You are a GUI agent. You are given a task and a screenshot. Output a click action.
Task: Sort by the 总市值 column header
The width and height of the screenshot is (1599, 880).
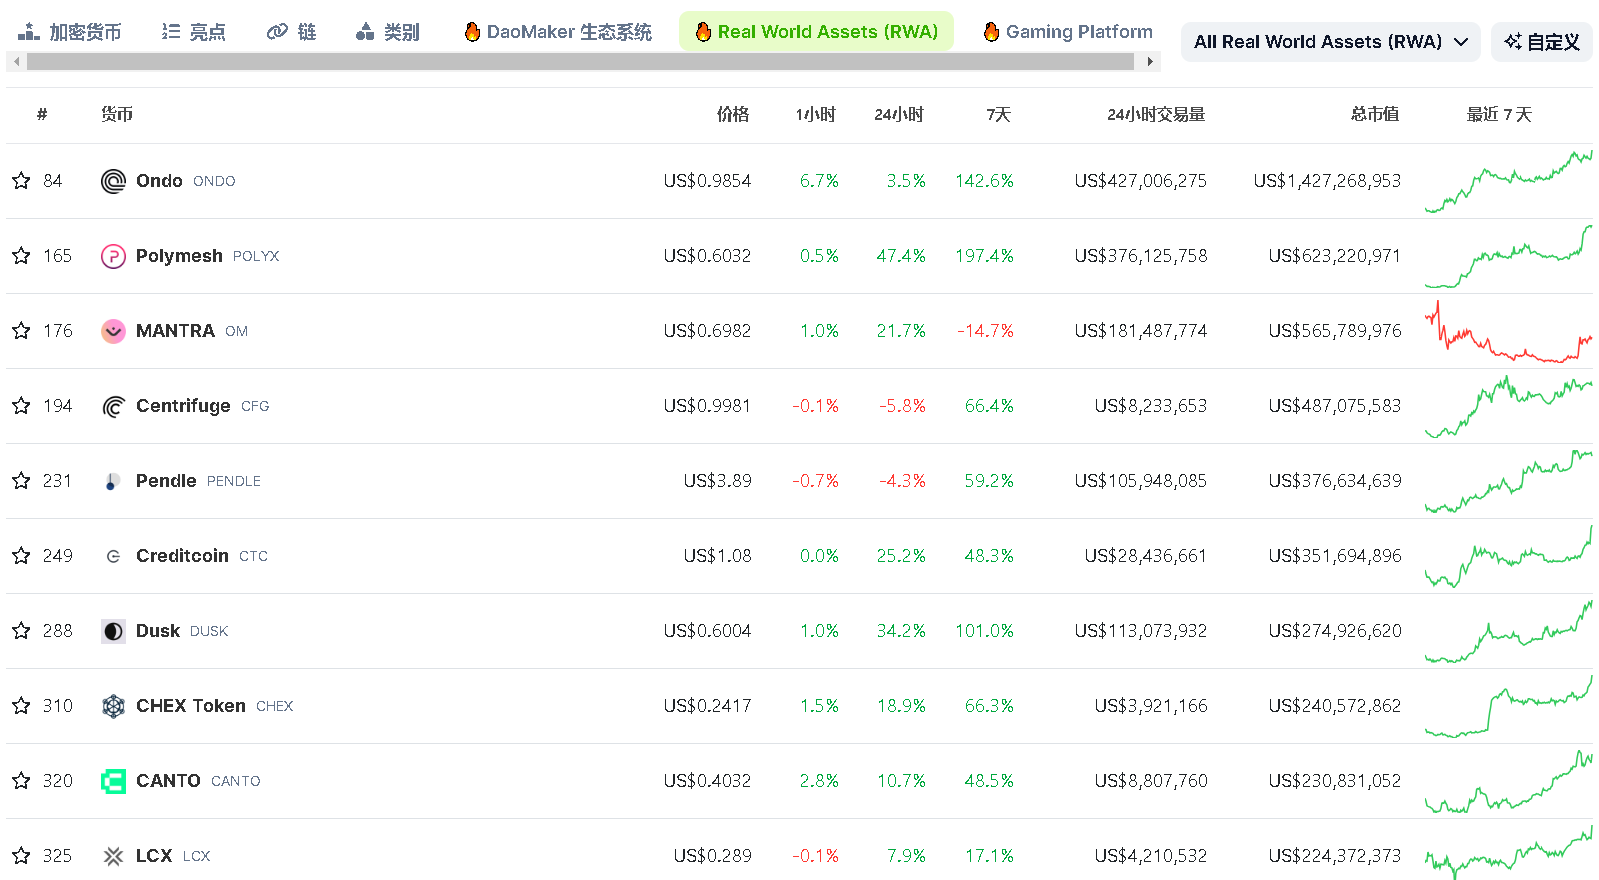tap(1374, 115)
